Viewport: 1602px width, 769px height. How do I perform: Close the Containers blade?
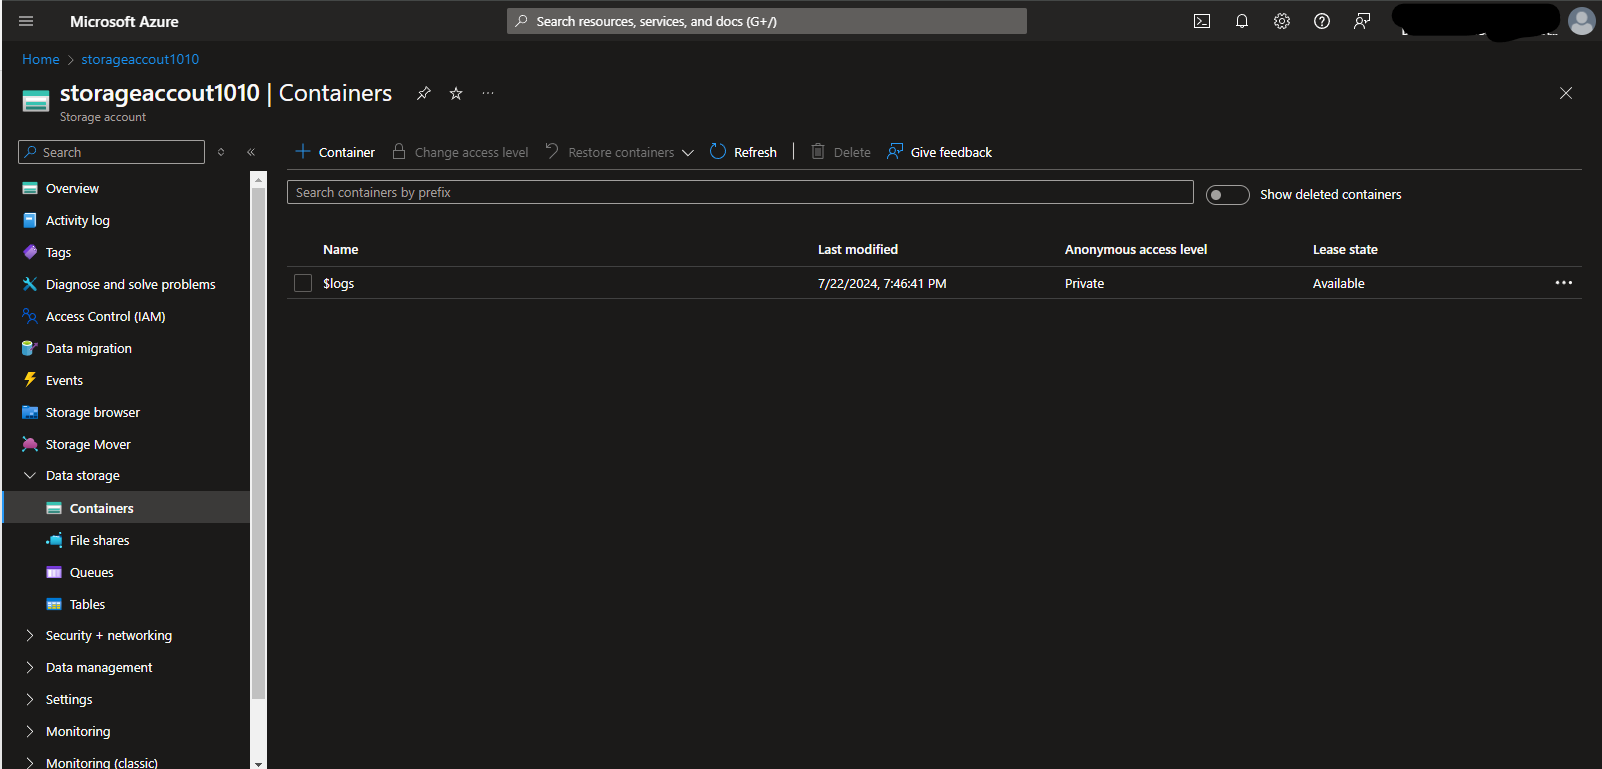[1566, 93]
